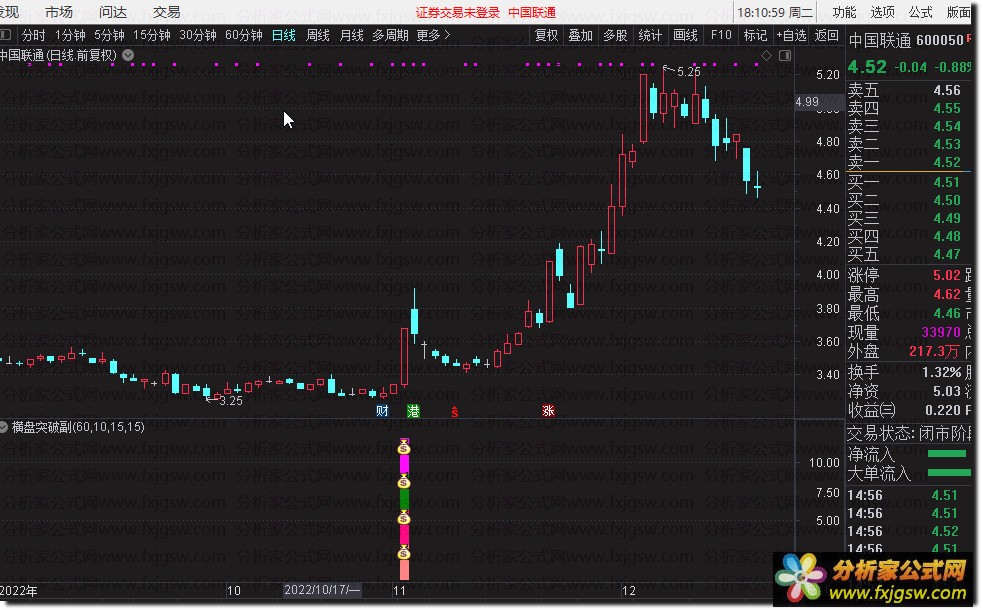Click the bottom money bag signal icon
This screenshot has height=610, width=983.
click(404, 553)
